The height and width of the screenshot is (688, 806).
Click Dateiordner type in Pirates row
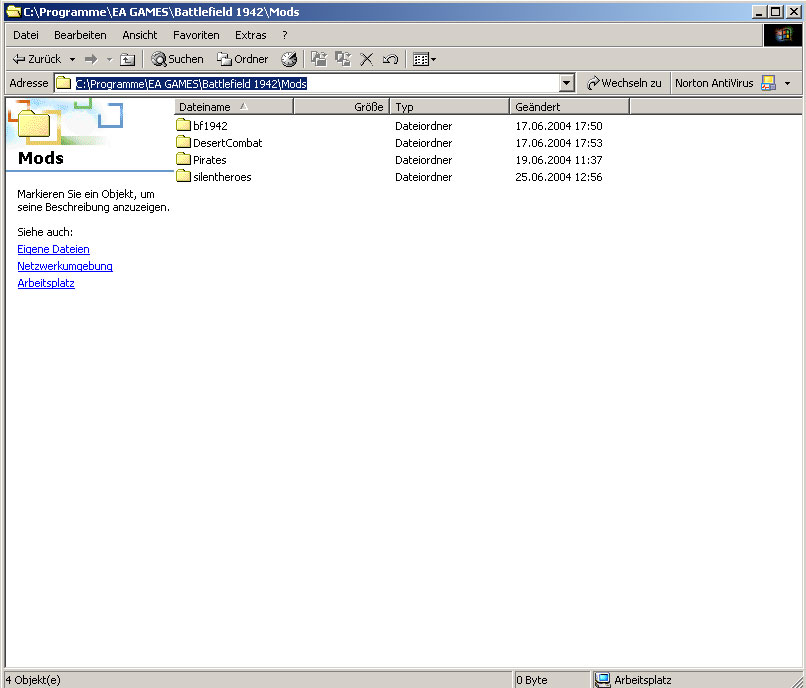click(x=424, y=160)
